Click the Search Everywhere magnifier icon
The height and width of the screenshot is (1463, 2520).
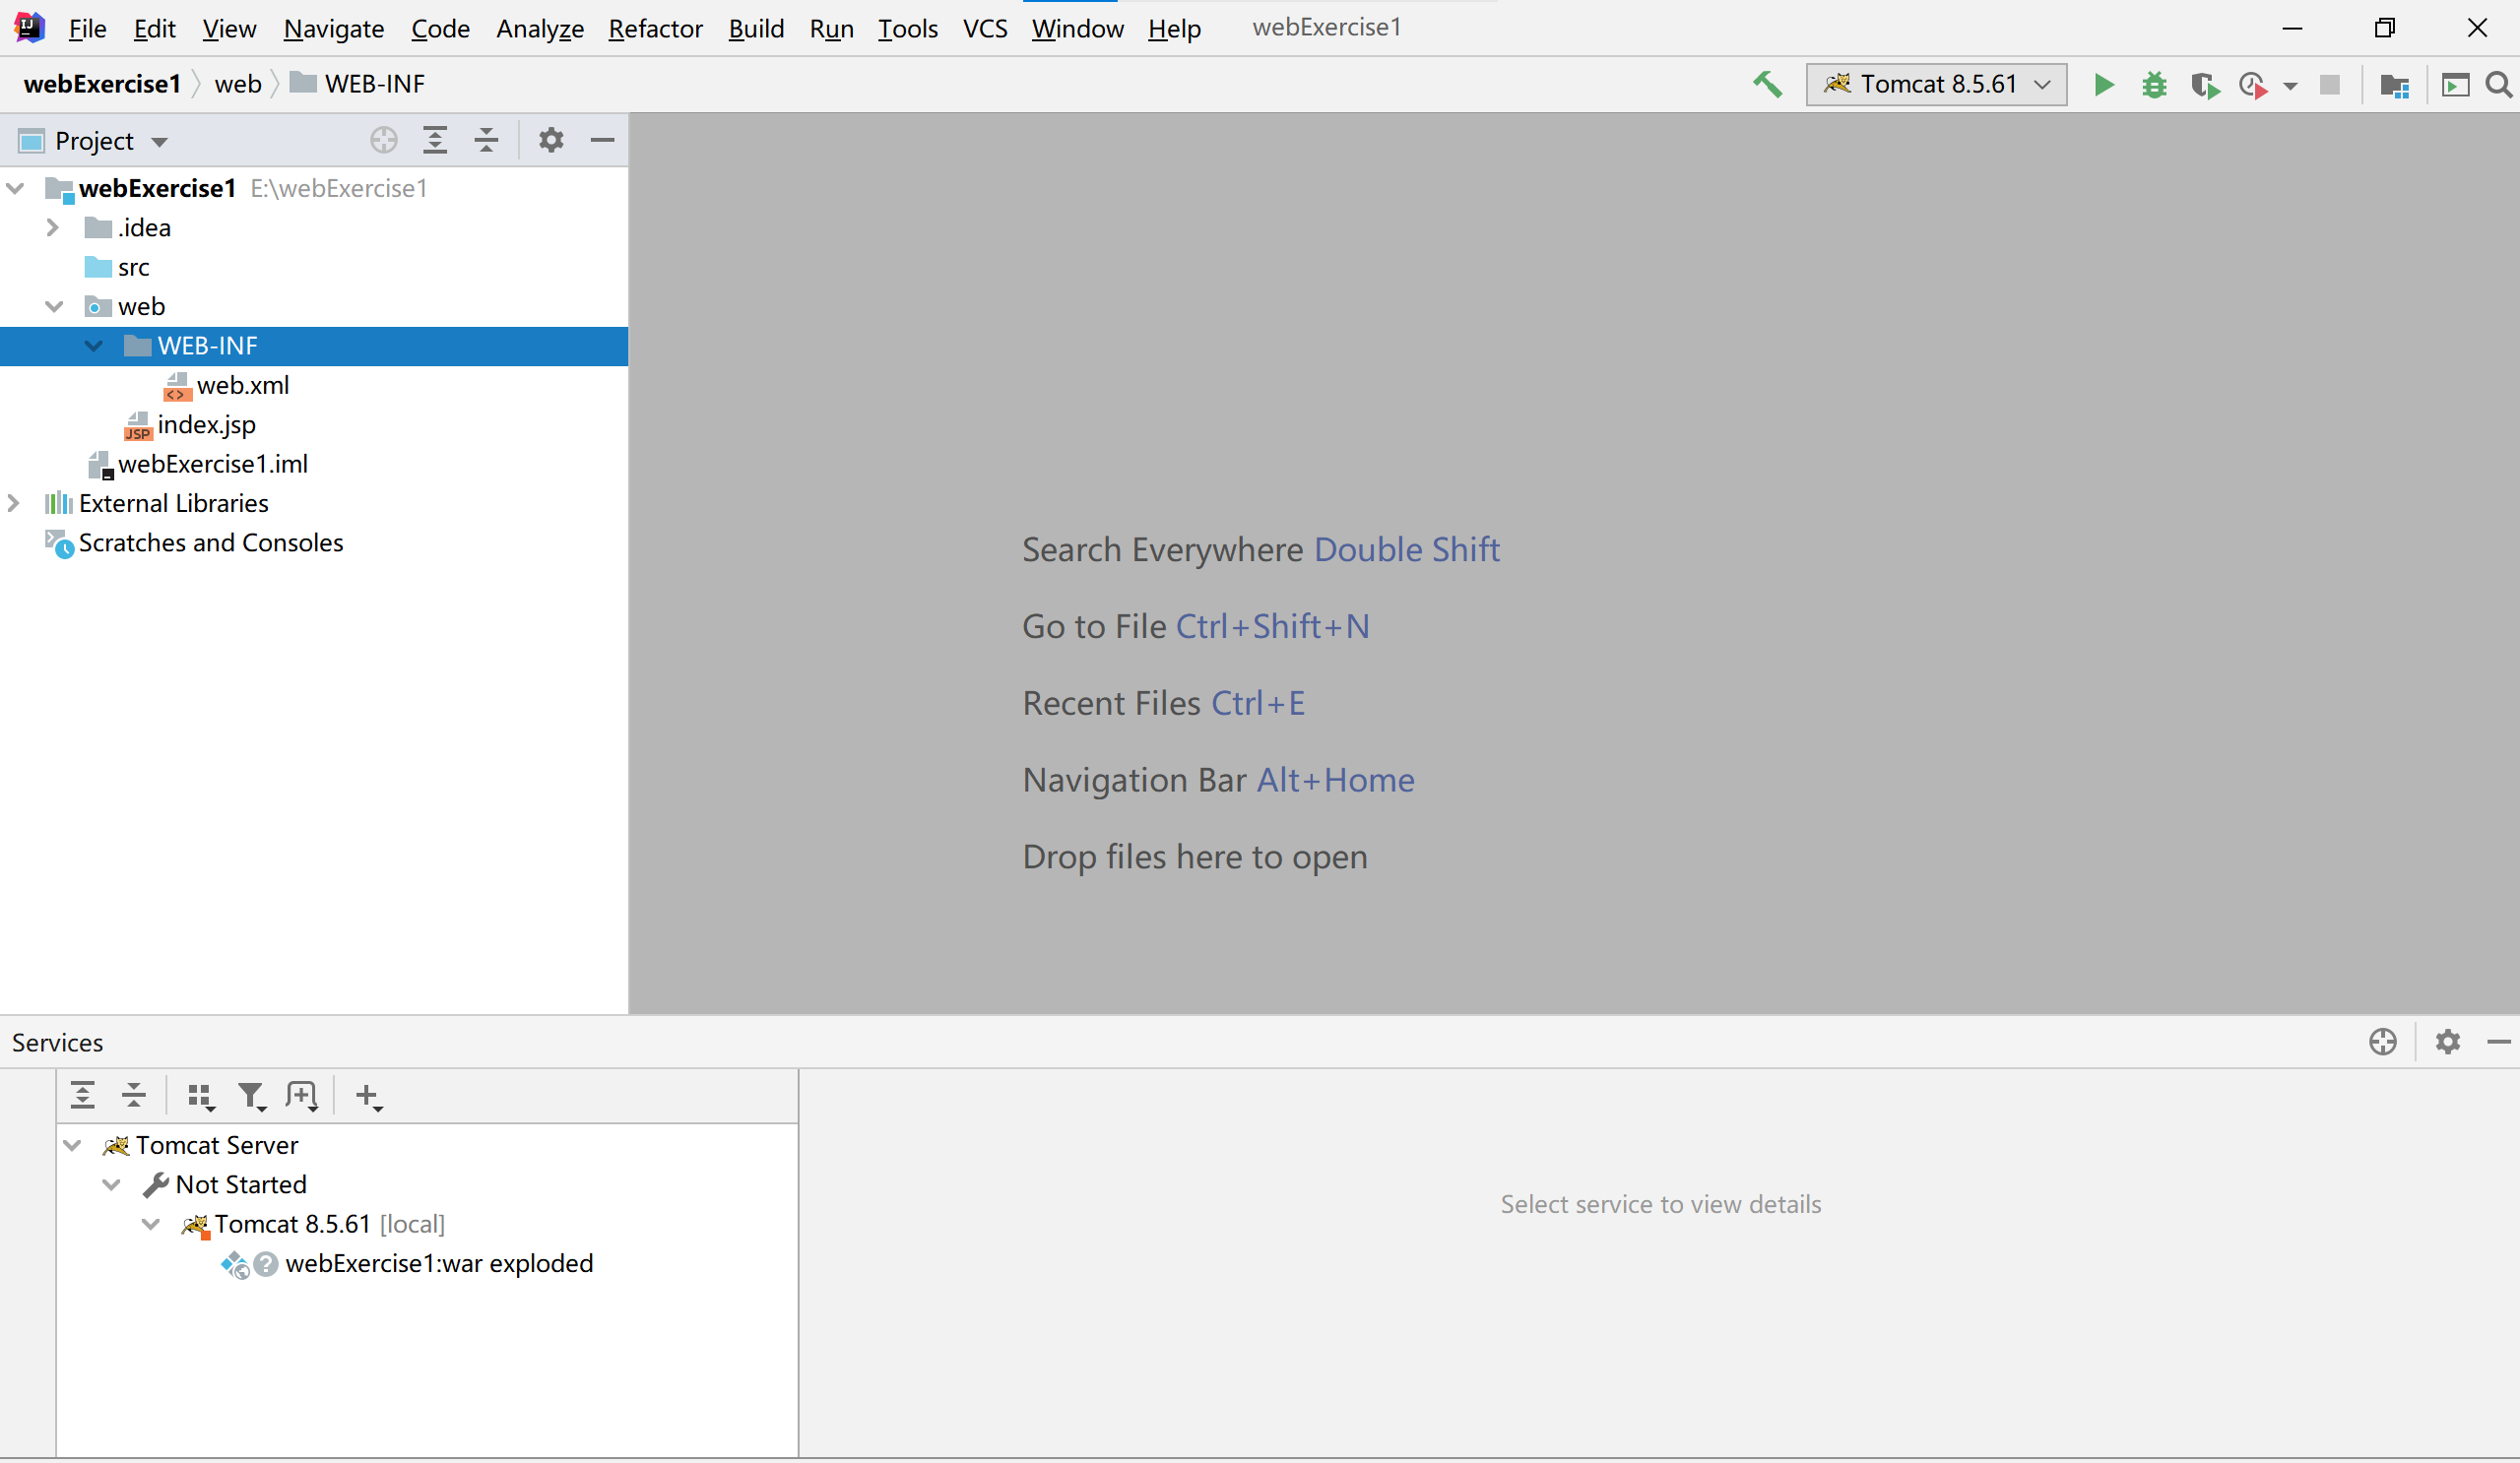pos(2498,85)
